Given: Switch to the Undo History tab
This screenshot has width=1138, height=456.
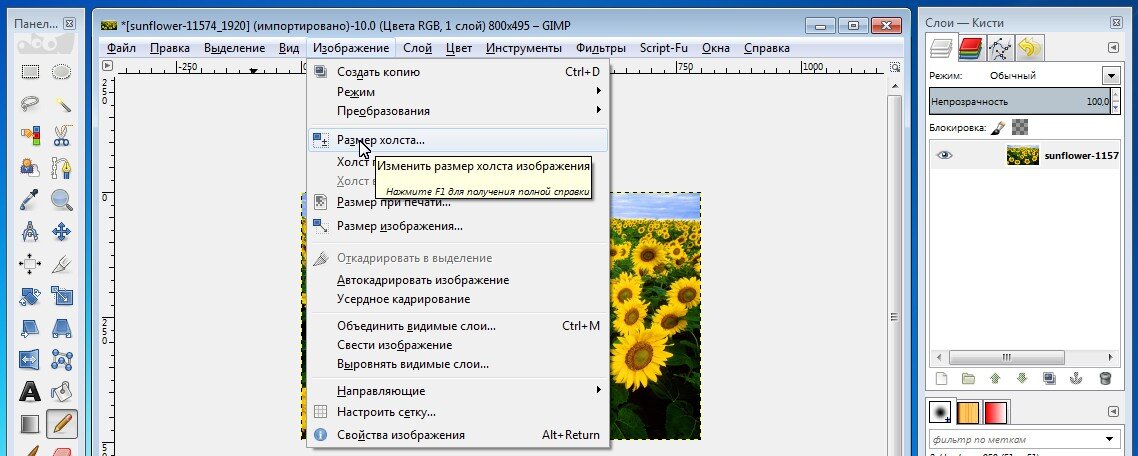Looking at the screenshot, I should [1028, 49].
